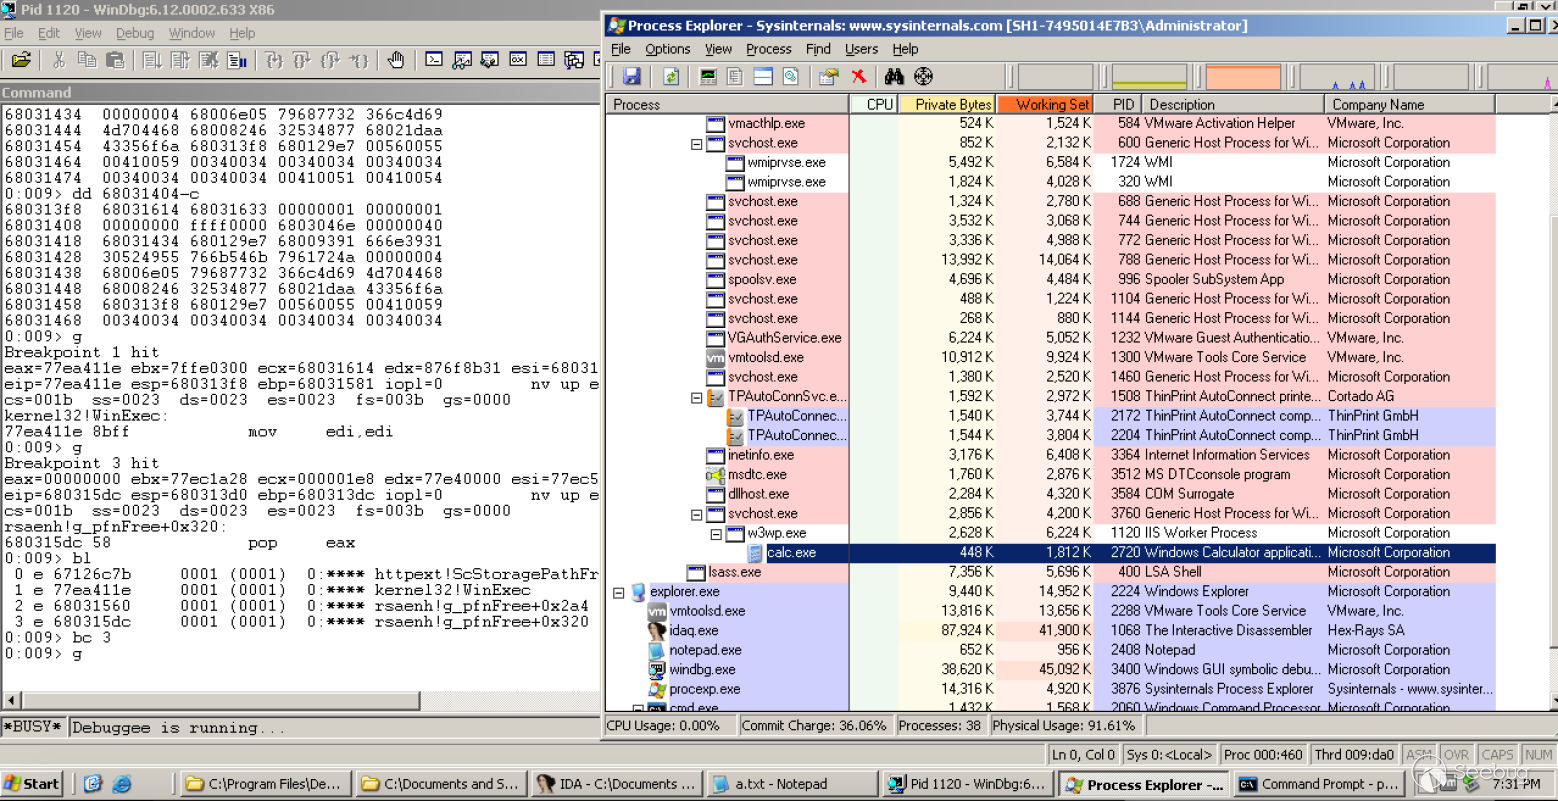Viewport: 1558px width, 801px height.
Task: Collapse the TPAutoConnSvc.exe tree node
Action: [x=697, y=398]
